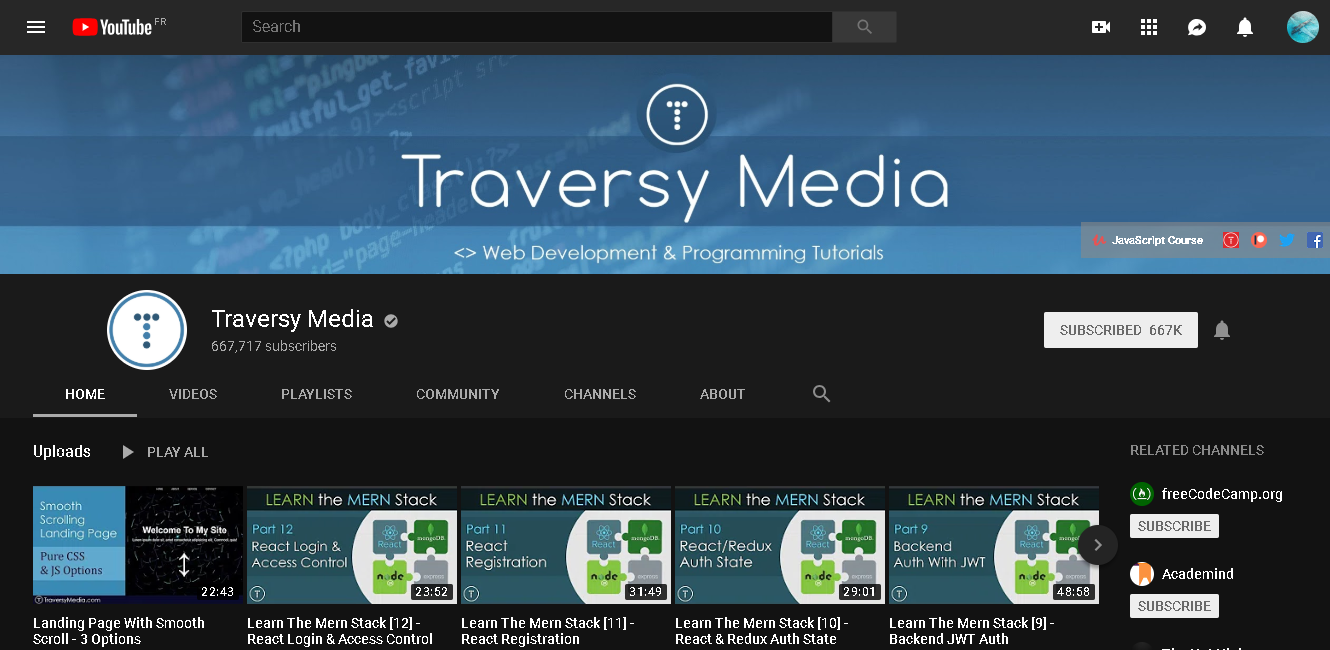Open Academind channel name link
The image size is (1330, 650).
[x=1198, y=574]
